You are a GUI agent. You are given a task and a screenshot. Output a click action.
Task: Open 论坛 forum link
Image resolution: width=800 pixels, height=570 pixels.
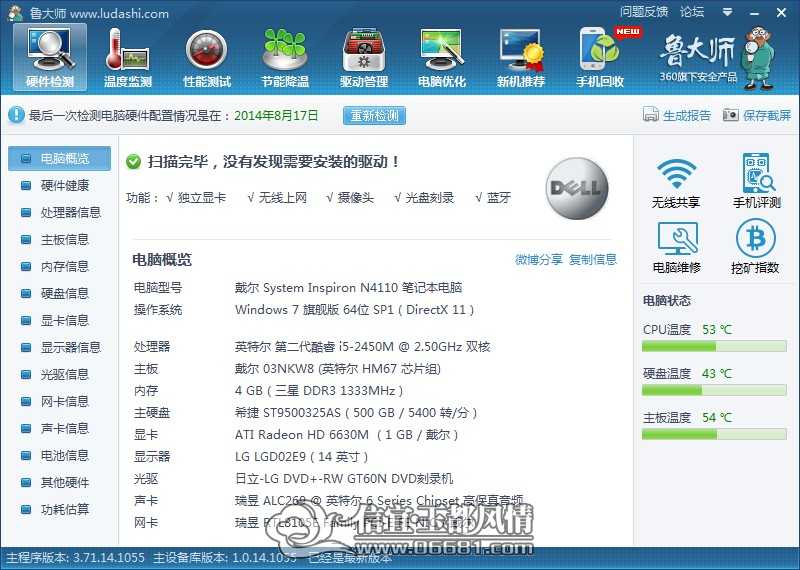[692, 12]
